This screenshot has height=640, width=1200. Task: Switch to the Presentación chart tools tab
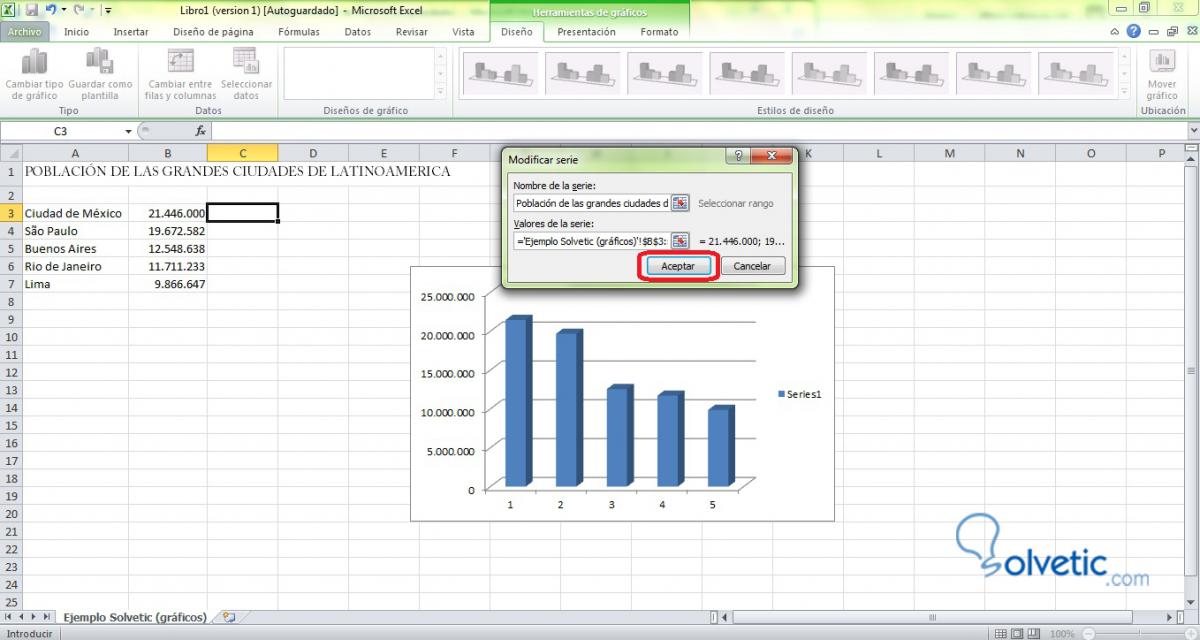[586, 32]
